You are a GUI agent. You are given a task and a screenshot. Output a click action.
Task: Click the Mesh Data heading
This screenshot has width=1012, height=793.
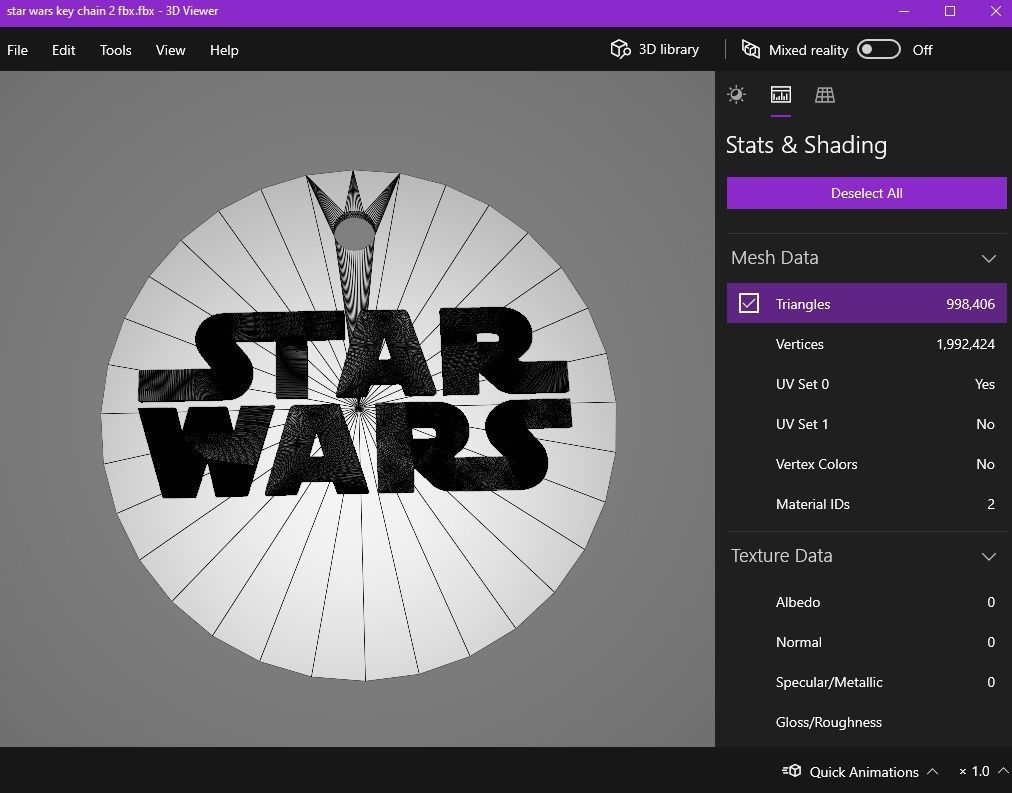point(774,257)
